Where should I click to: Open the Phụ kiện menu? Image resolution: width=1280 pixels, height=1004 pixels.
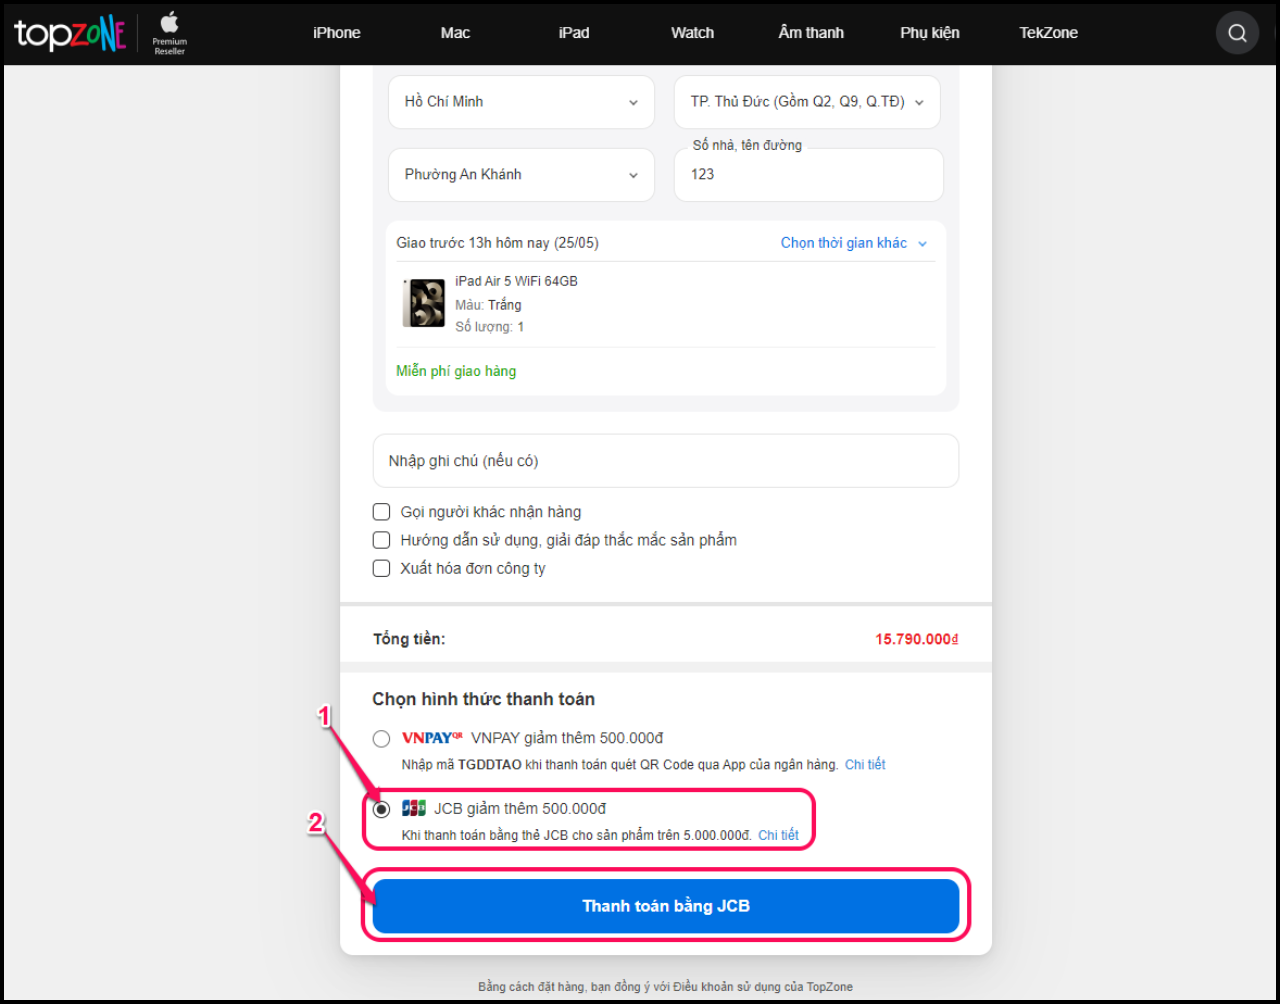point(929,33)
